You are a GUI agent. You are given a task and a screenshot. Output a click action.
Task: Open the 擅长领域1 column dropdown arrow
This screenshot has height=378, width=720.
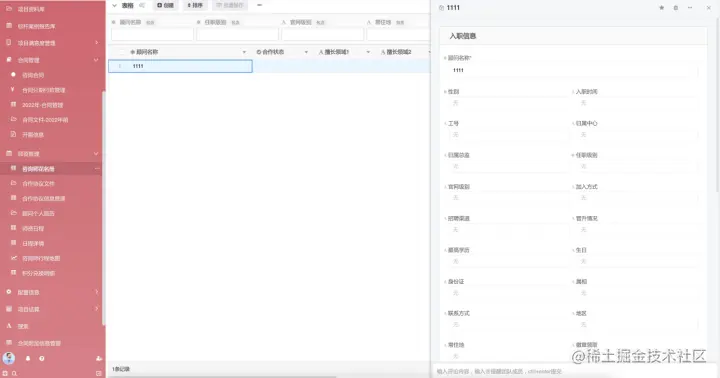pyautogui.click(x=368, y=52)
